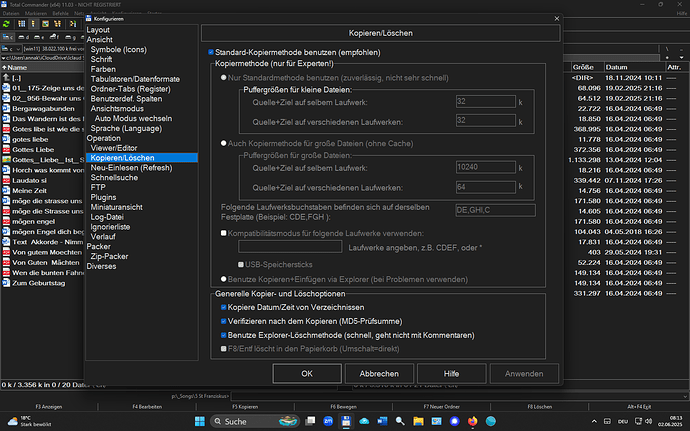Screen dimensions: 690x431
Task: Open Task View from the taskbar
Action: coord(310,421)
